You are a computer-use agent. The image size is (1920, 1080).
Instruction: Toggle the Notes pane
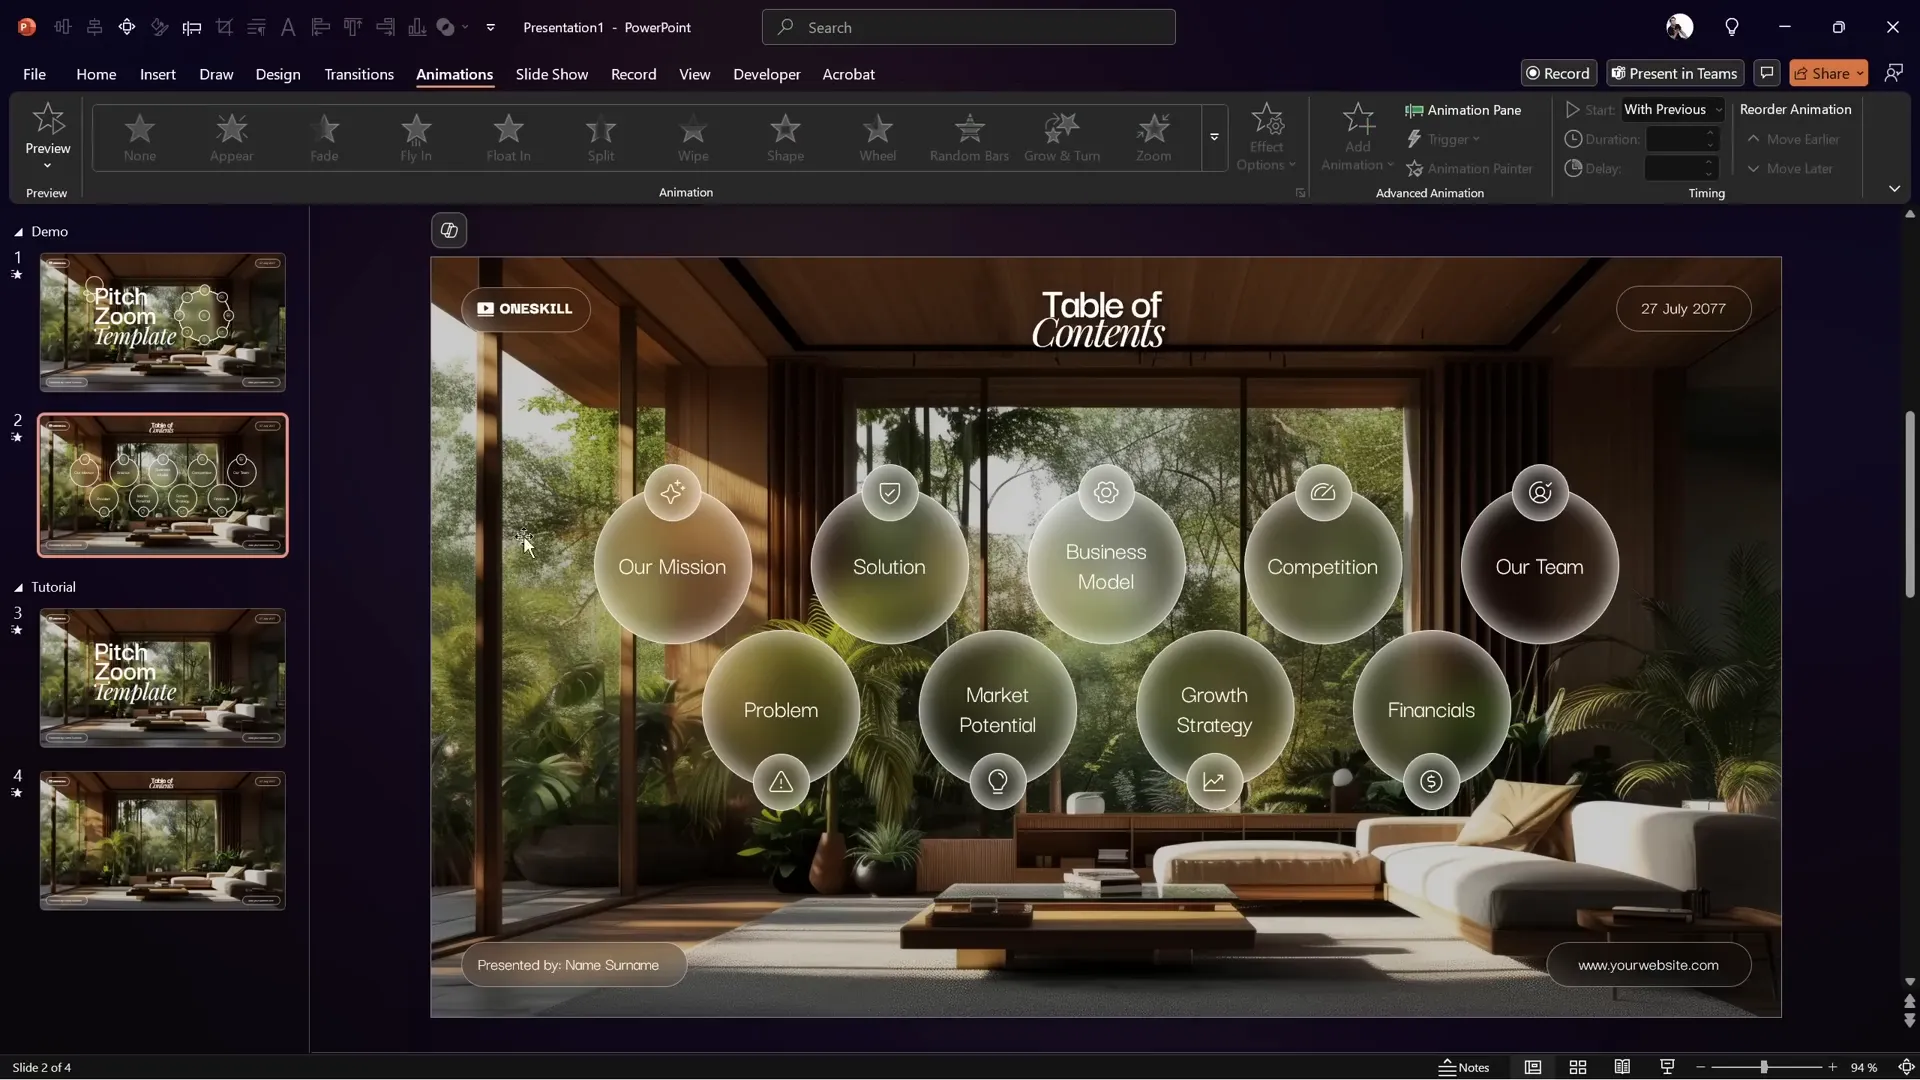pos(1464,1067)
